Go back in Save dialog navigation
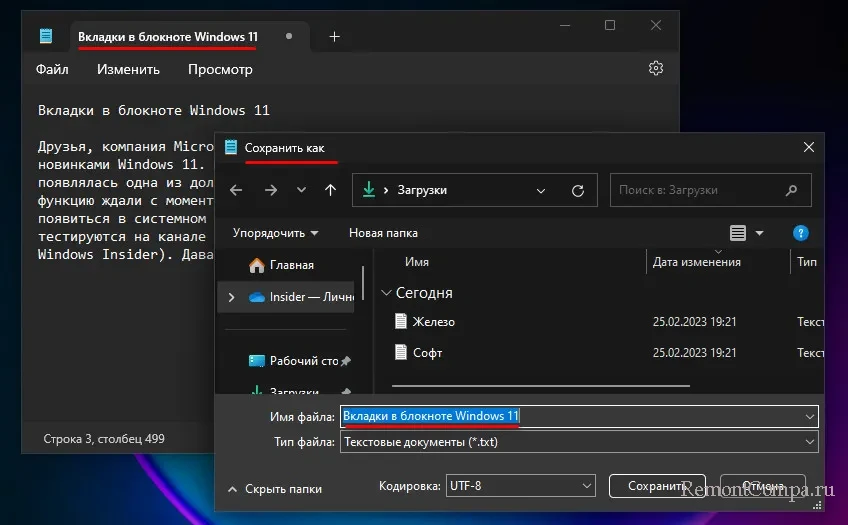 click(x=236, y=190)
